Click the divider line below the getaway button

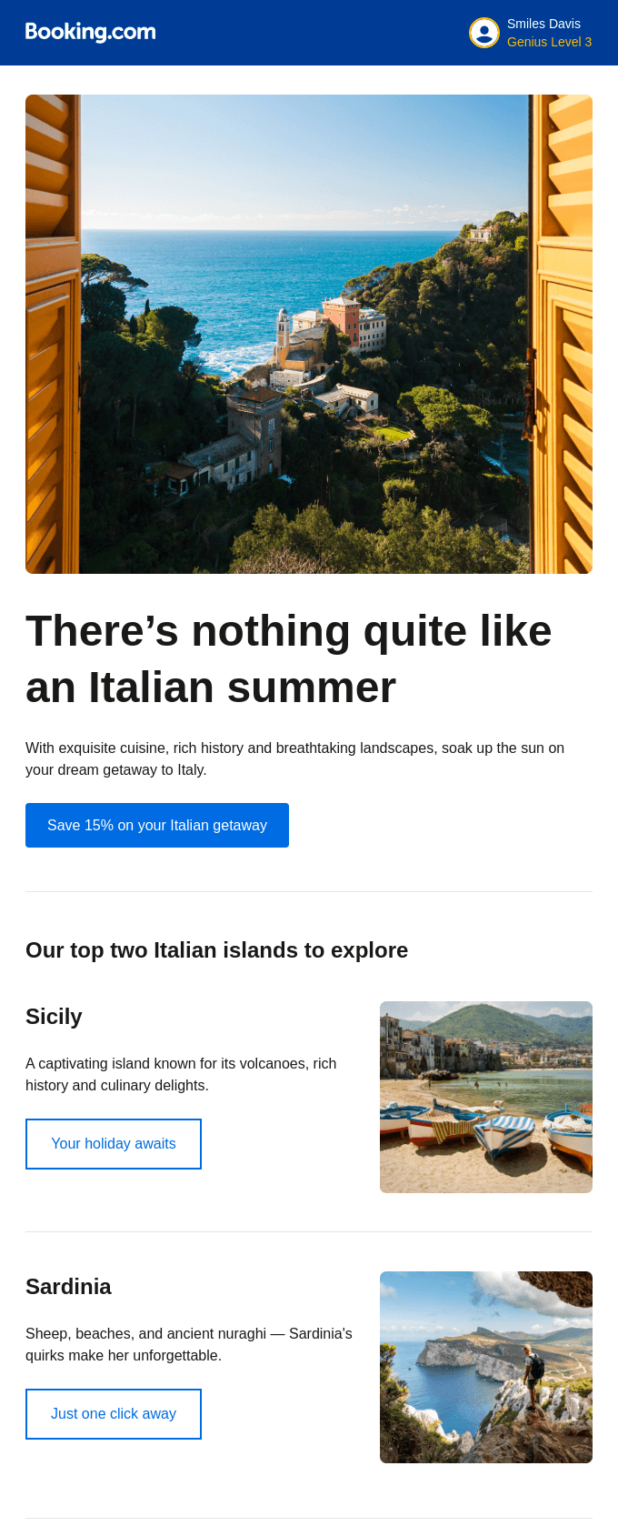[309, 890]
